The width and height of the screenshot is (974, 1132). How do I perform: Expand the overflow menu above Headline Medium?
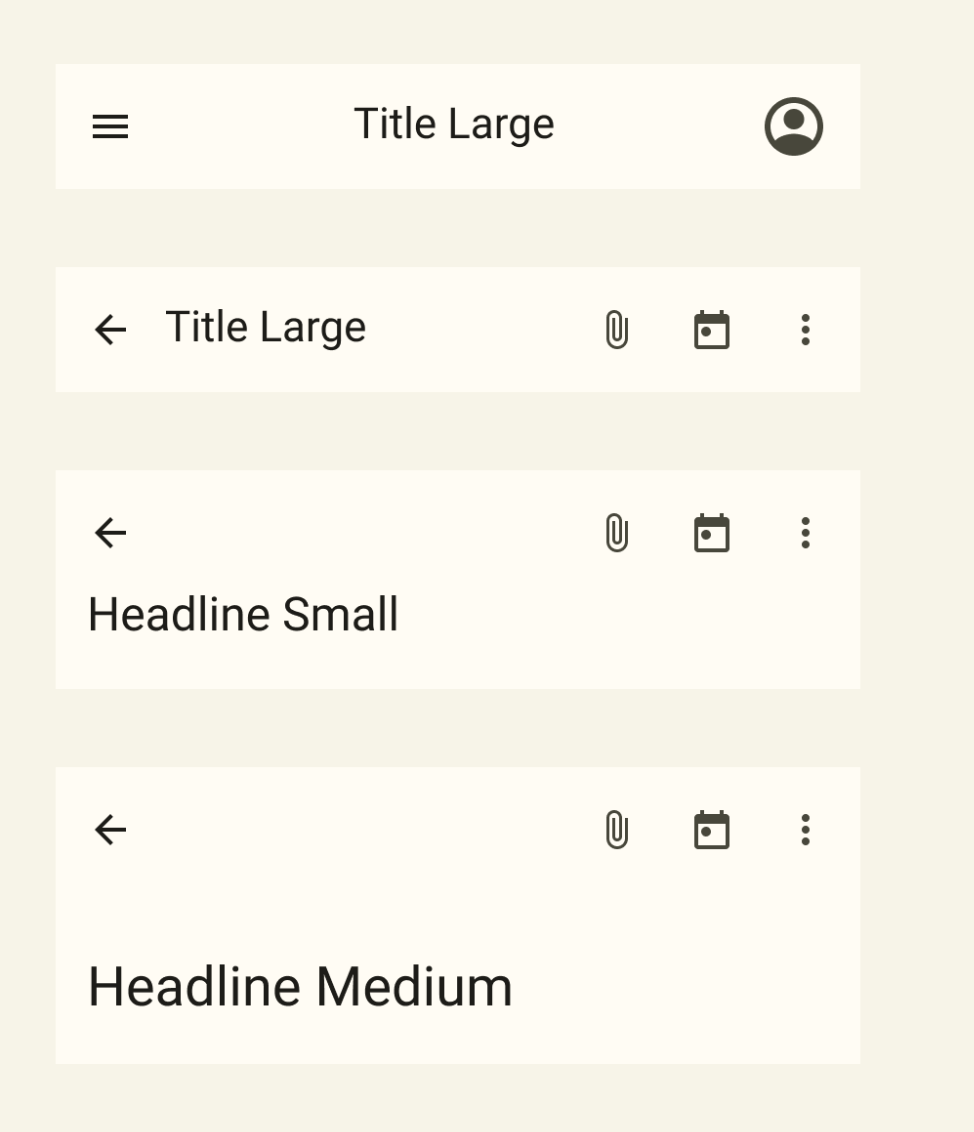(806, 828)
